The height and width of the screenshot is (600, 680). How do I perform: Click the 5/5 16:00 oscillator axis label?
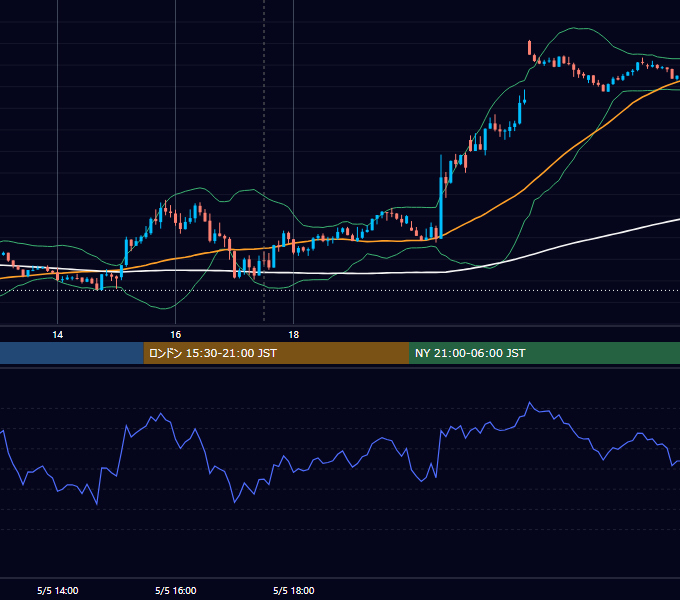176,590
